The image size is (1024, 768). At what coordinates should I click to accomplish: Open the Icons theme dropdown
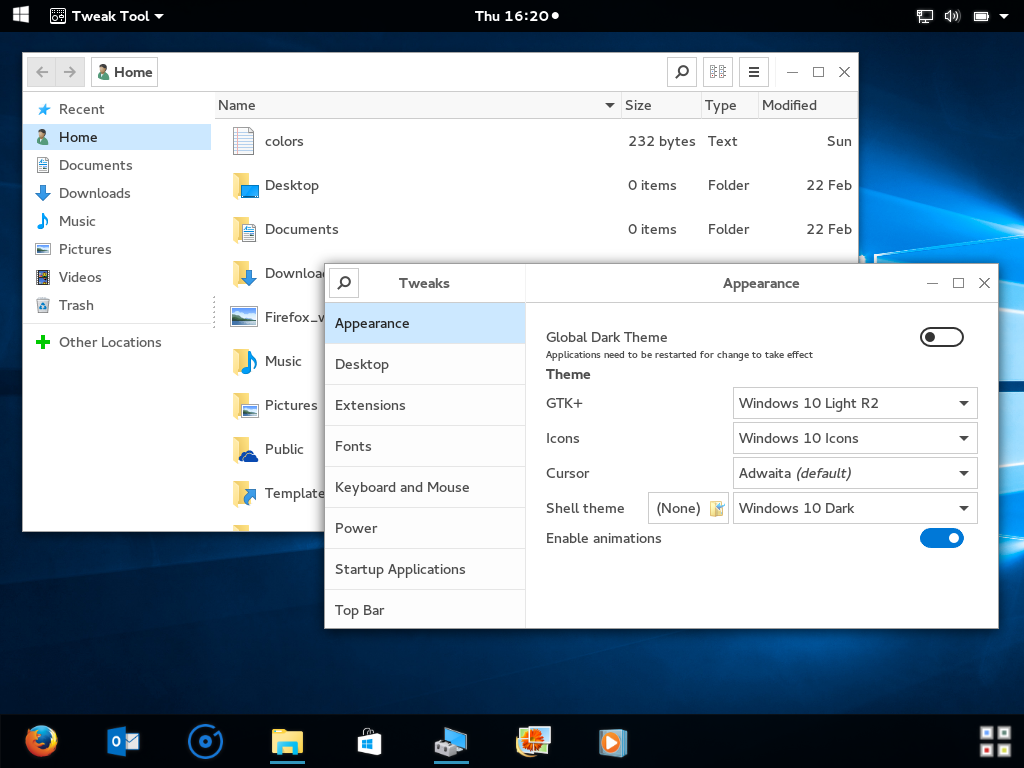[855, 438]
